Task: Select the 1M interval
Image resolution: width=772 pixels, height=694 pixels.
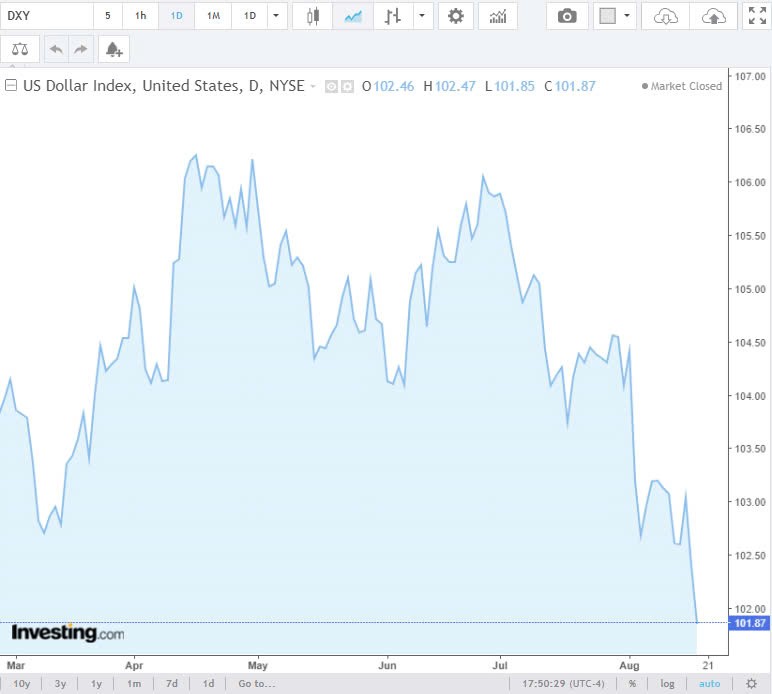Action: tap(213, 16)
